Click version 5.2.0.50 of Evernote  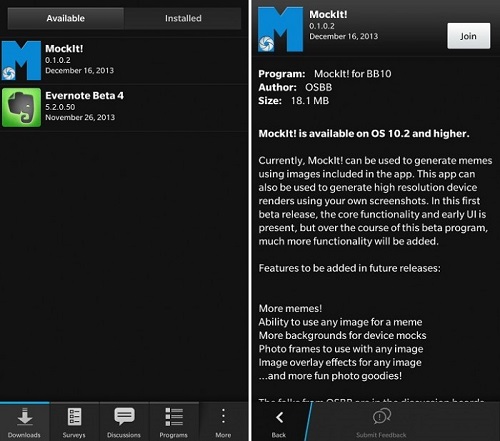point(60,107)
